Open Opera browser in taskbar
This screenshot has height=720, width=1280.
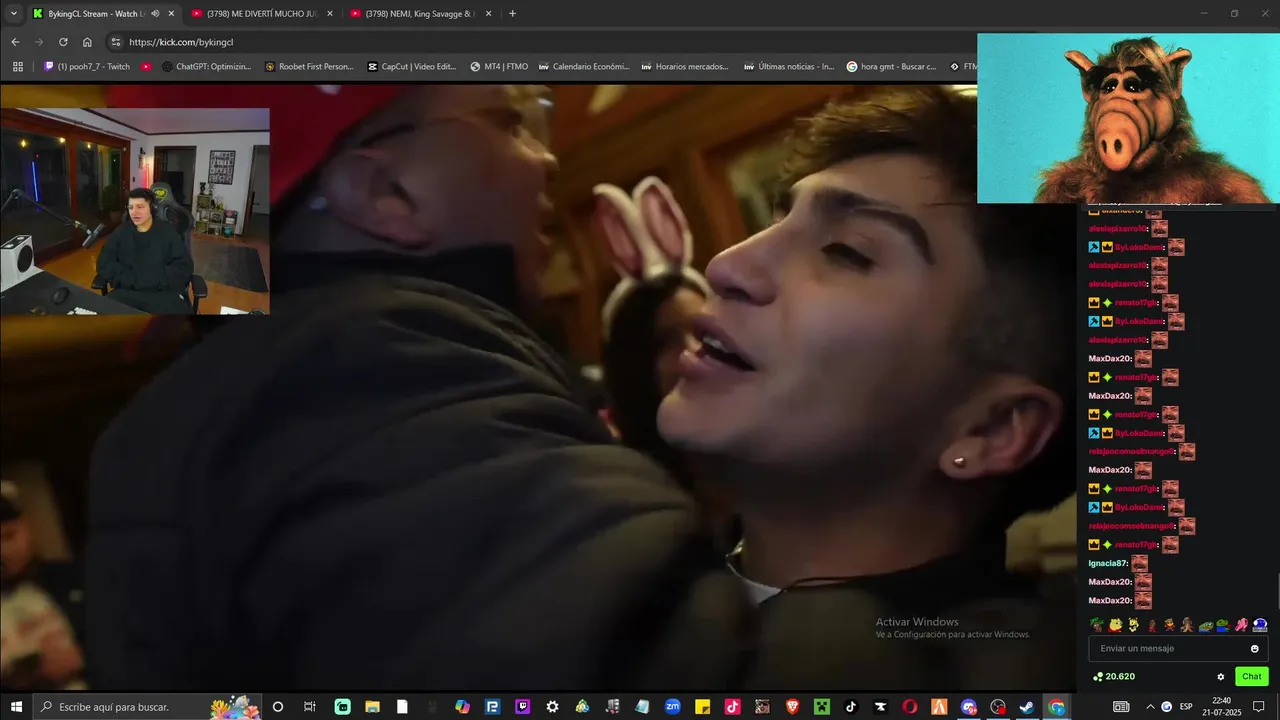tap(910, 707)
